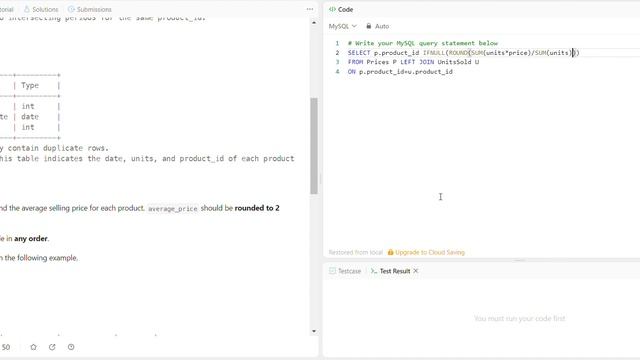This screenshot has width=640, height=360.
Task: Click the Auto label in editor toolbar
Action: click(x=382, y=26)
